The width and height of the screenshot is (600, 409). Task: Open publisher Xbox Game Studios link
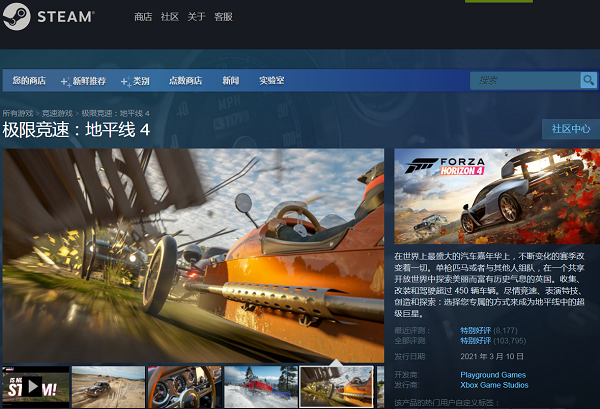[494, 385]
